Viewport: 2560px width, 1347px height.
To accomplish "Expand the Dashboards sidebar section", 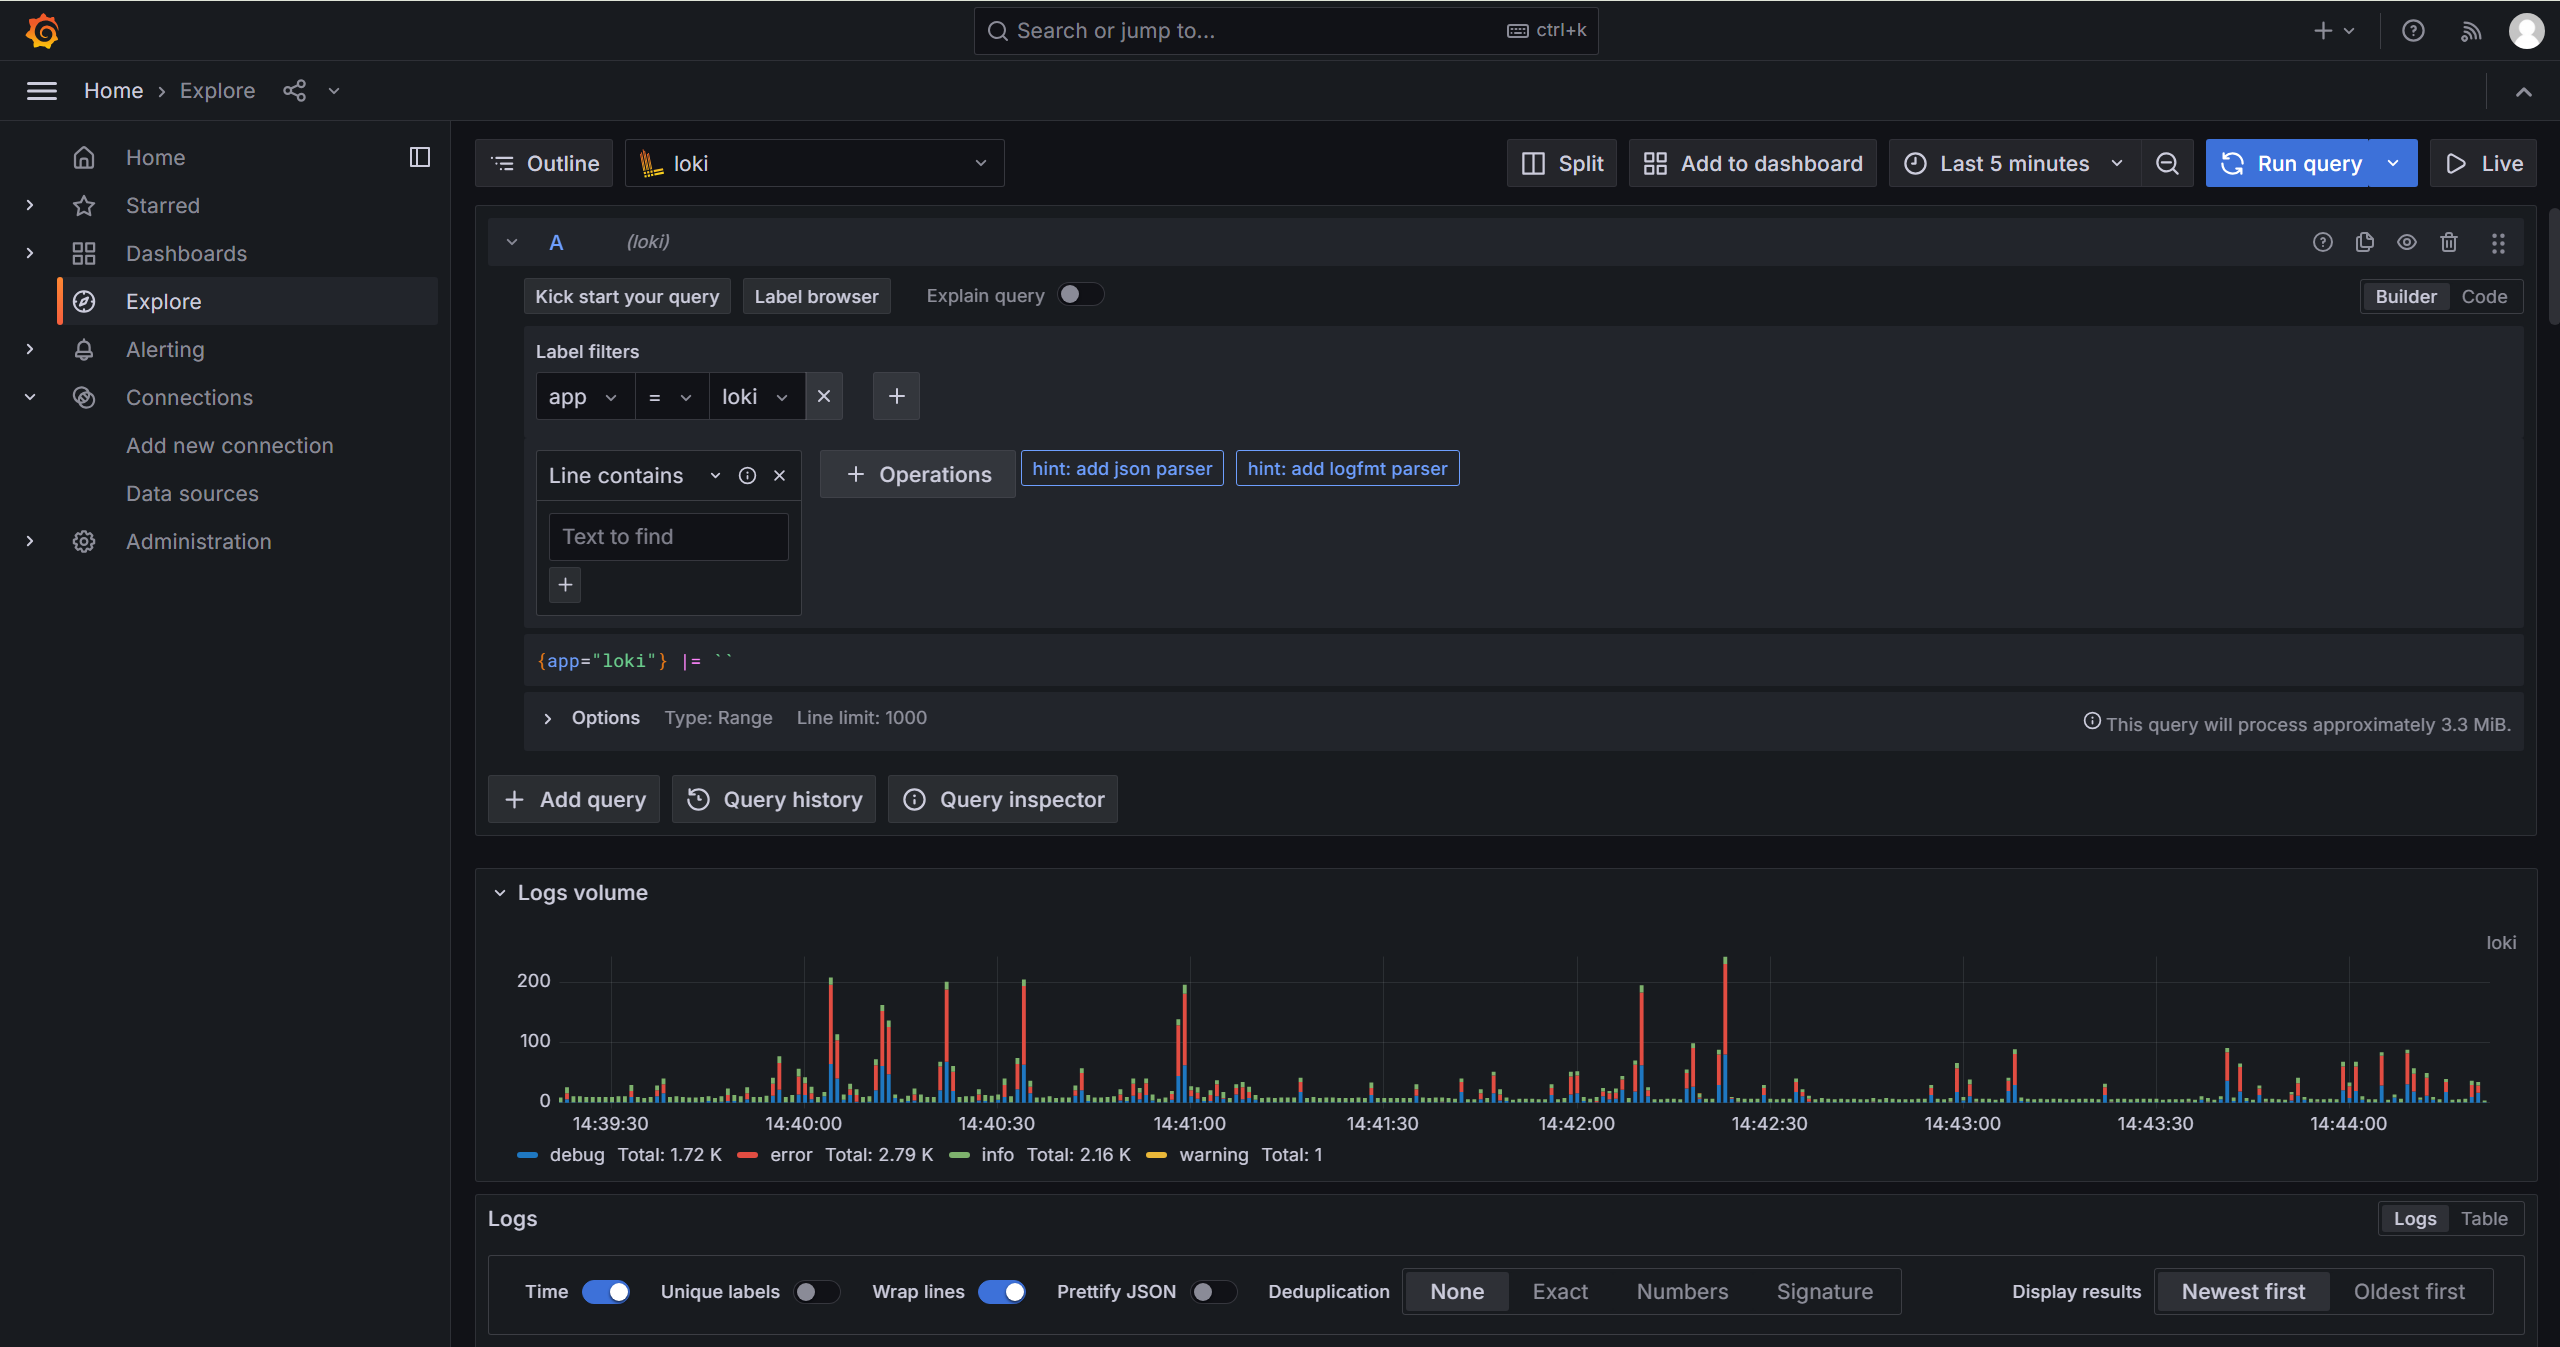I will tap(30, 253).
